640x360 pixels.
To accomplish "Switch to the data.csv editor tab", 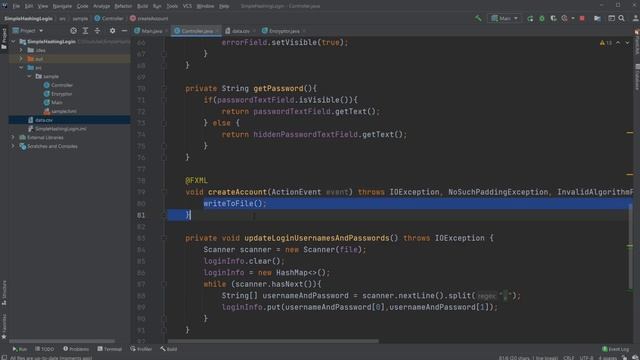I will [238, 31].
